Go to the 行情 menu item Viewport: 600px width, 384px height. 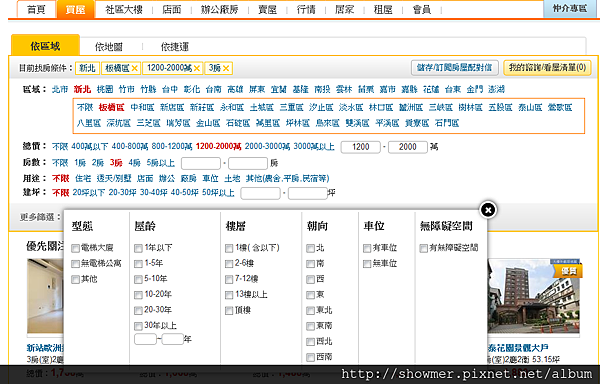click(x=306, y=10)
